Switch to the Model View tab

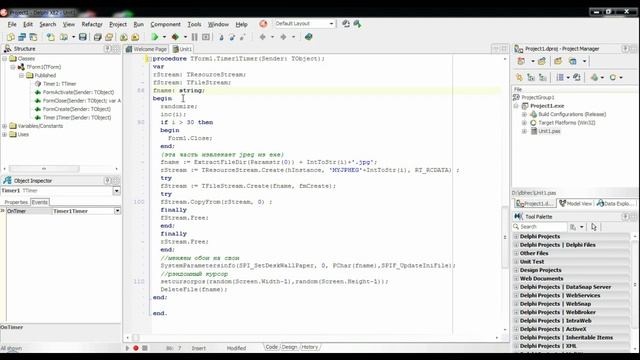click(576, 203)
